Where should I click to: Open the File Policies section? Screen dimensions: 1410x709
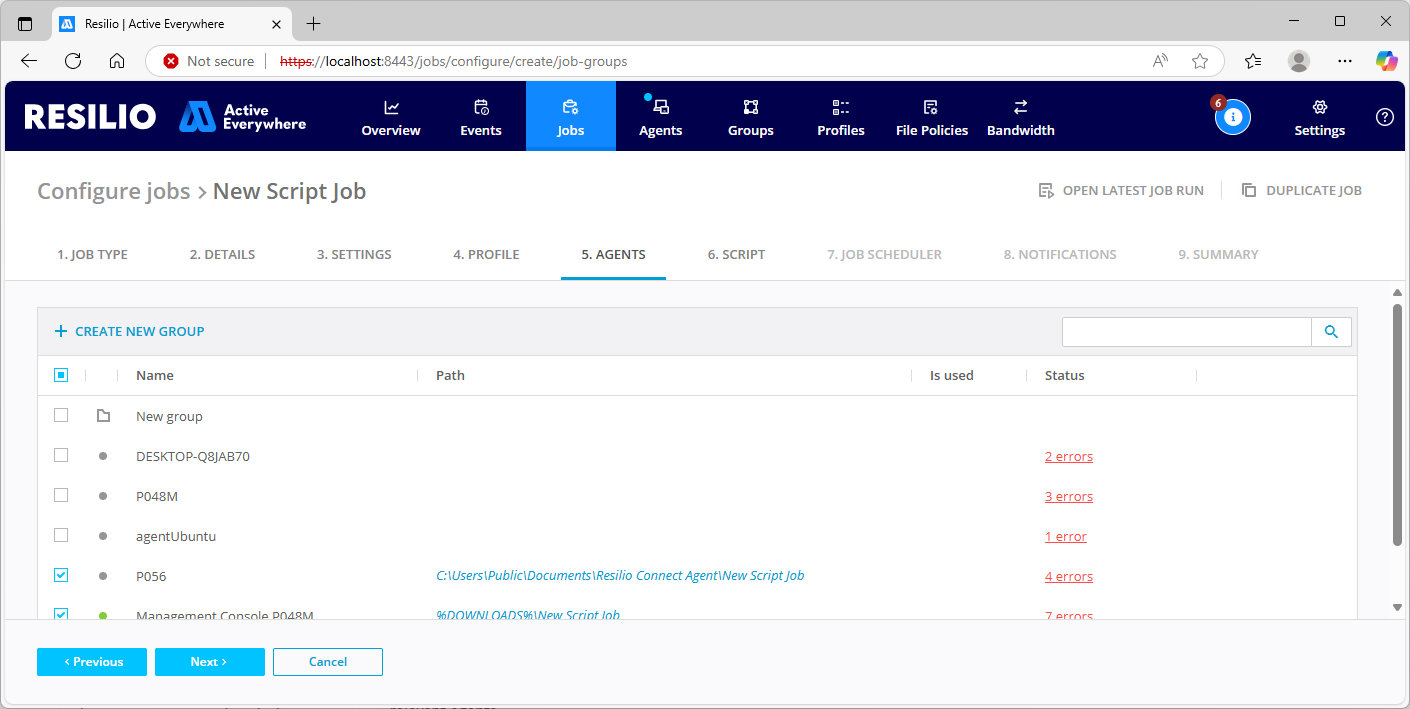[931, 117]
